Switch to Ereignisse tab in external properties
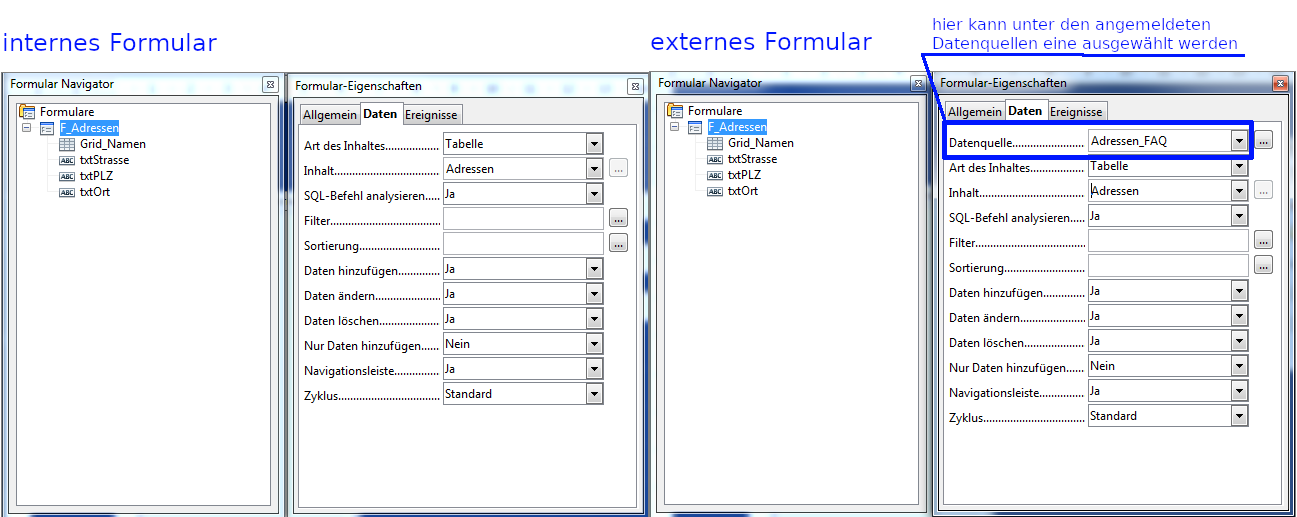 click(x=1076, y=112)
